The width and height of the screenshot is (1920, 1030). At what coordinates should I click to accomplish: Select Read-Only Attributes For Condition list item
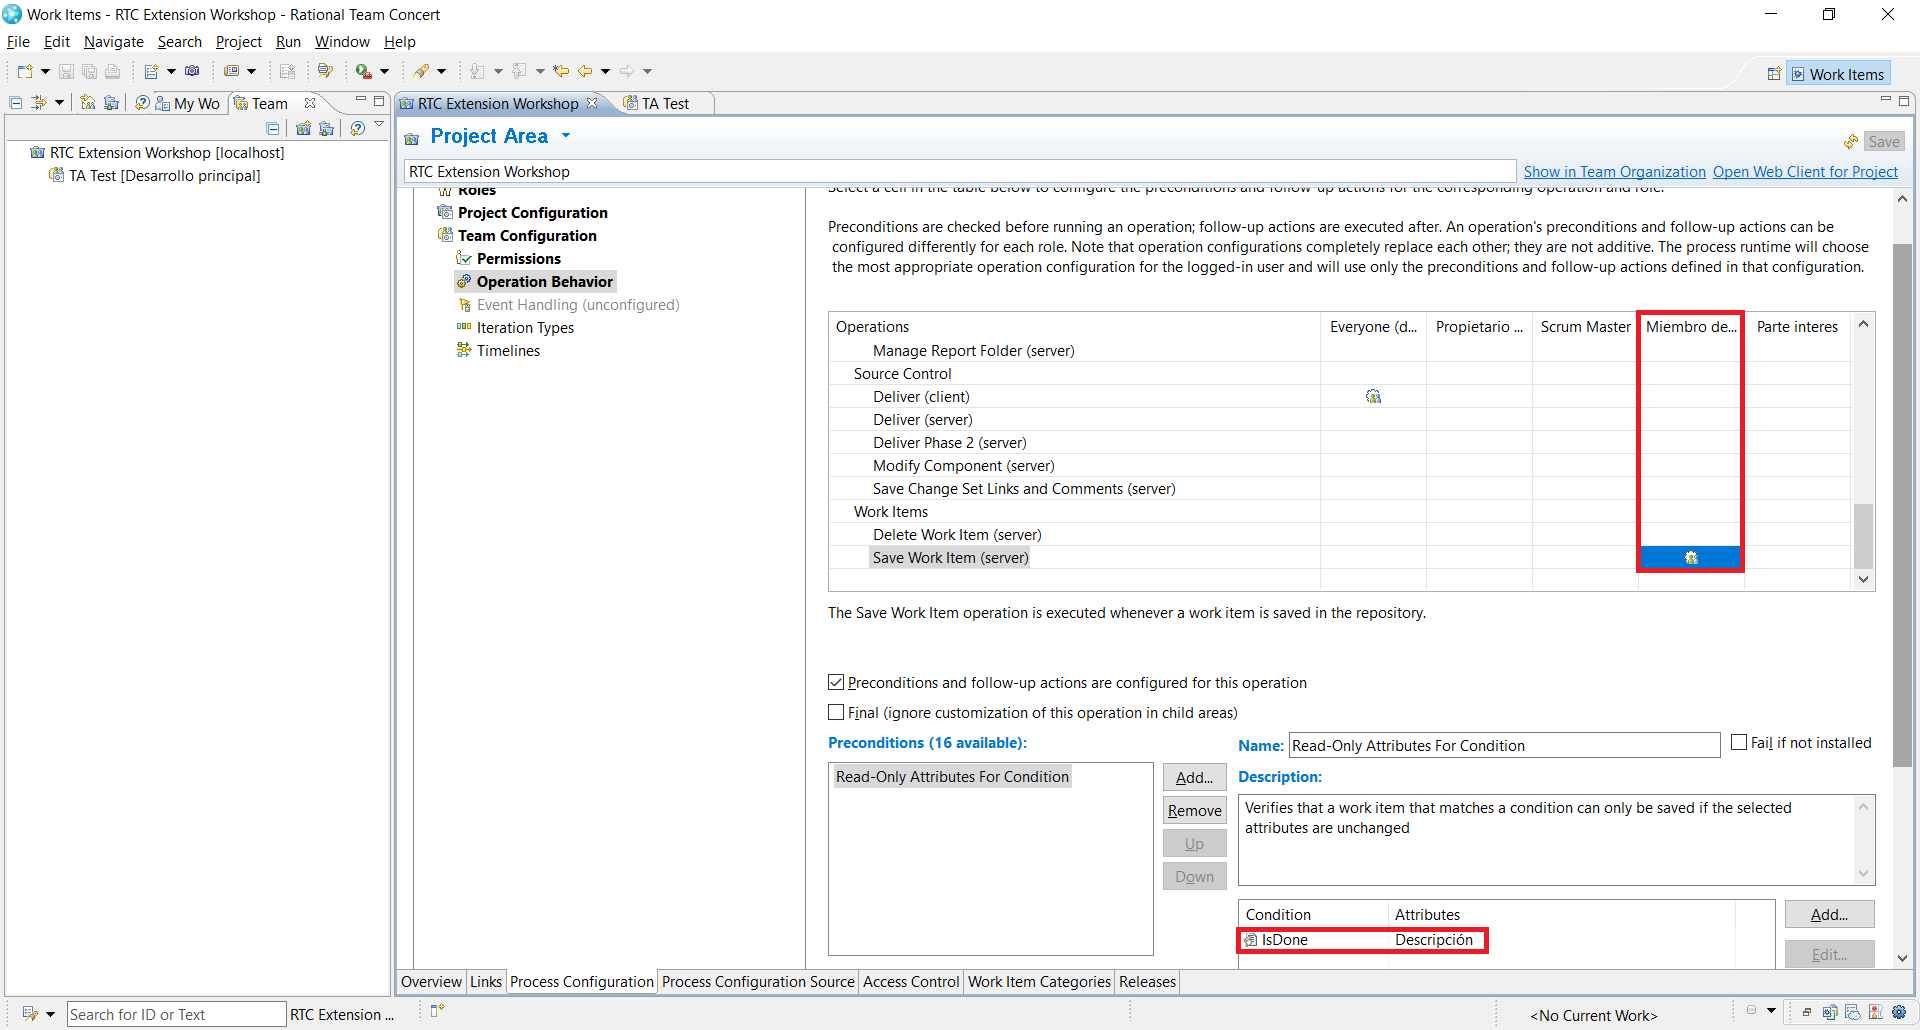[952, 777]
